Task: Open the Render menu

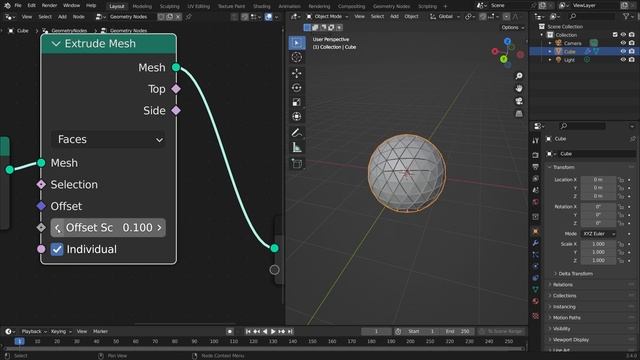Action: tap(49, 6)
